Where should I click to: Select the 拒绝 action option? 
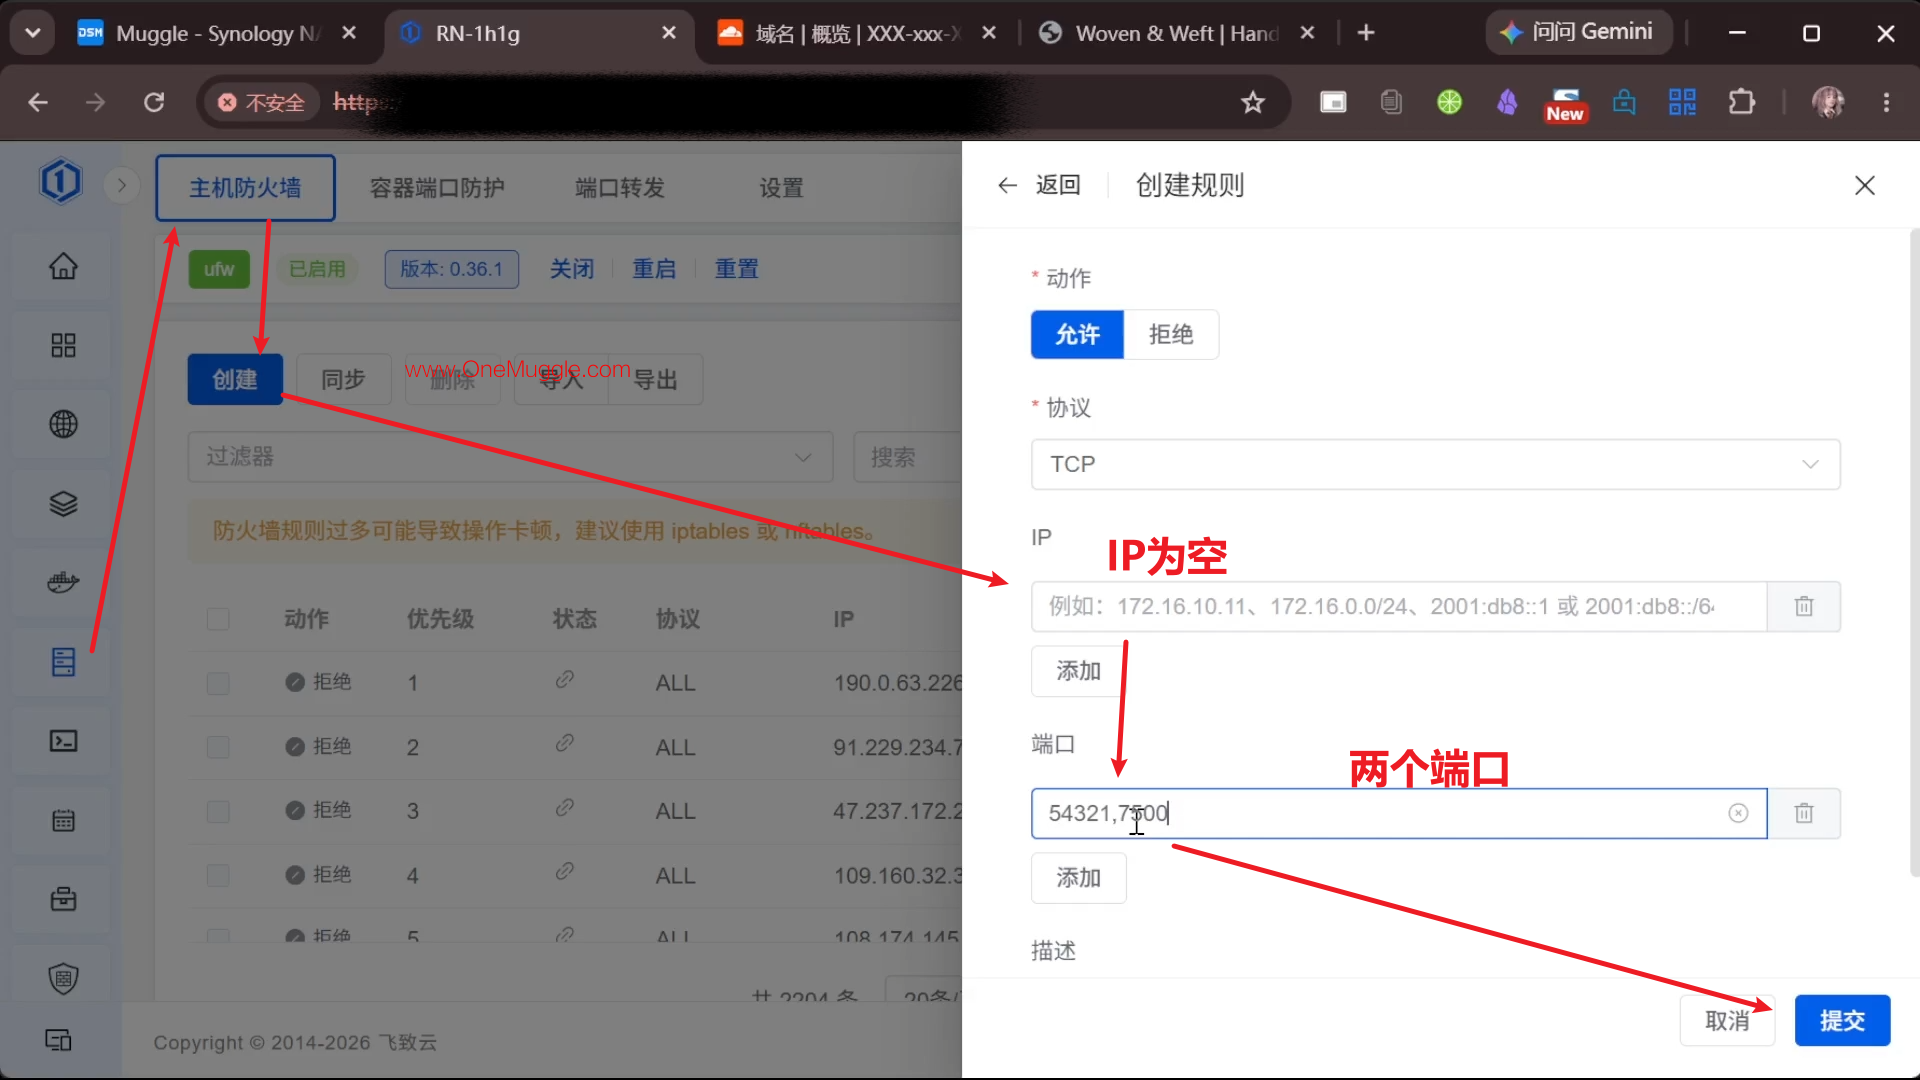(1171, 334)
